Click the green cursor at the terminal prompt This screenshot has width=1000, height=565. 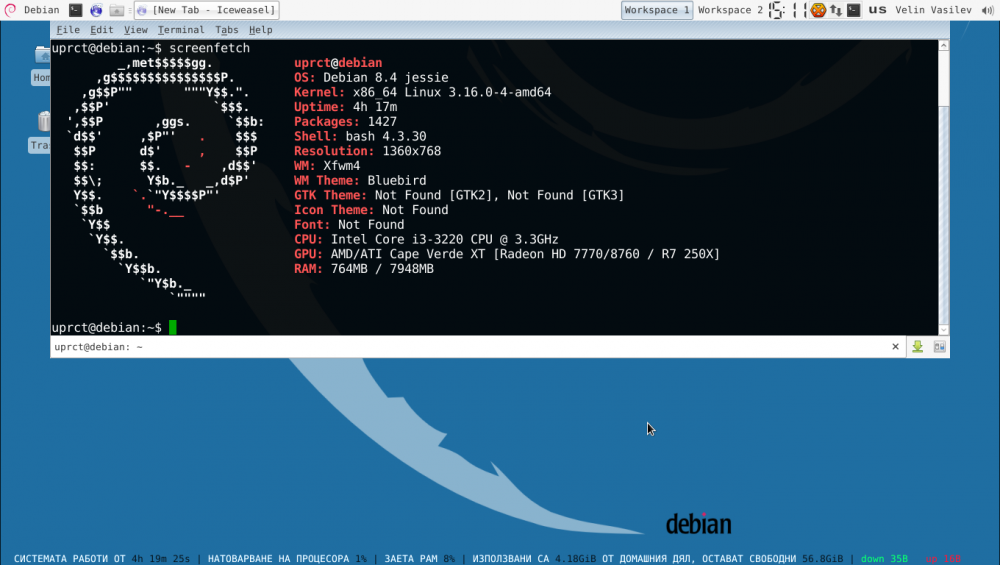pos(172,327)
